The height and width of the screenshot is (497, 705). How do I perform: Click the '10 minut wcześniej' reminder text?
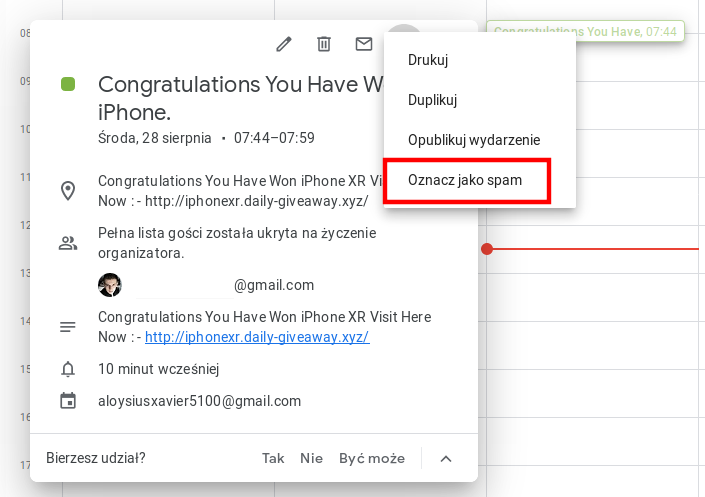pos(159,369)
